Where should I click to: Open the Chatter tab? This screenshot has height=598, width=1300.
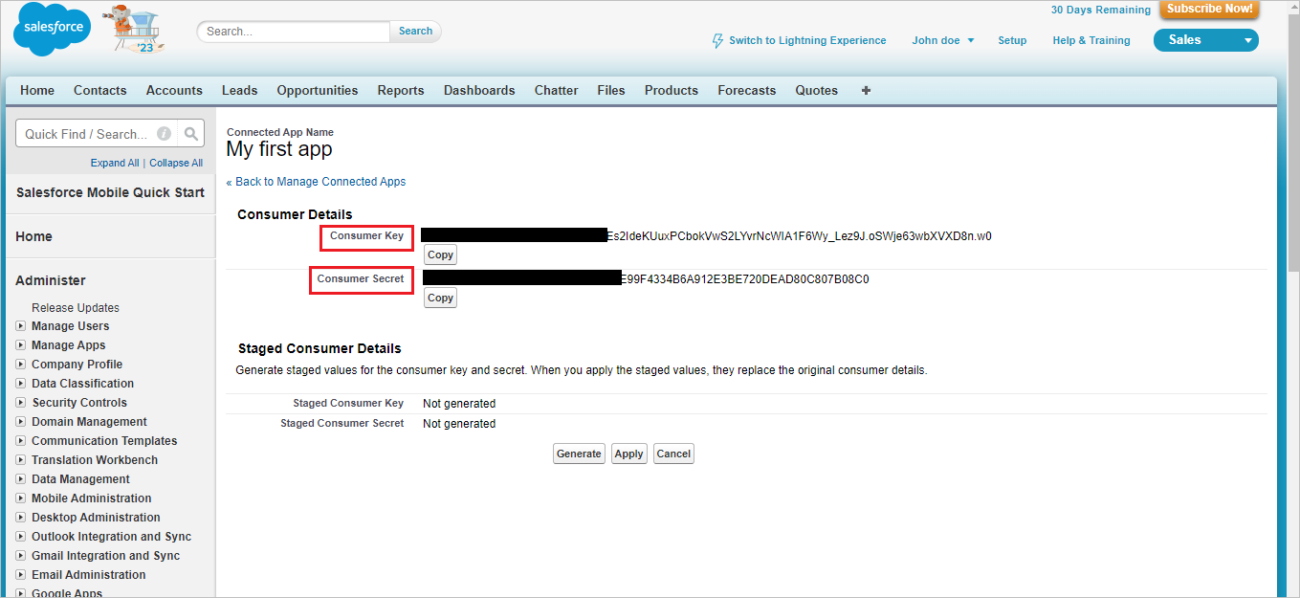(556, 90)
